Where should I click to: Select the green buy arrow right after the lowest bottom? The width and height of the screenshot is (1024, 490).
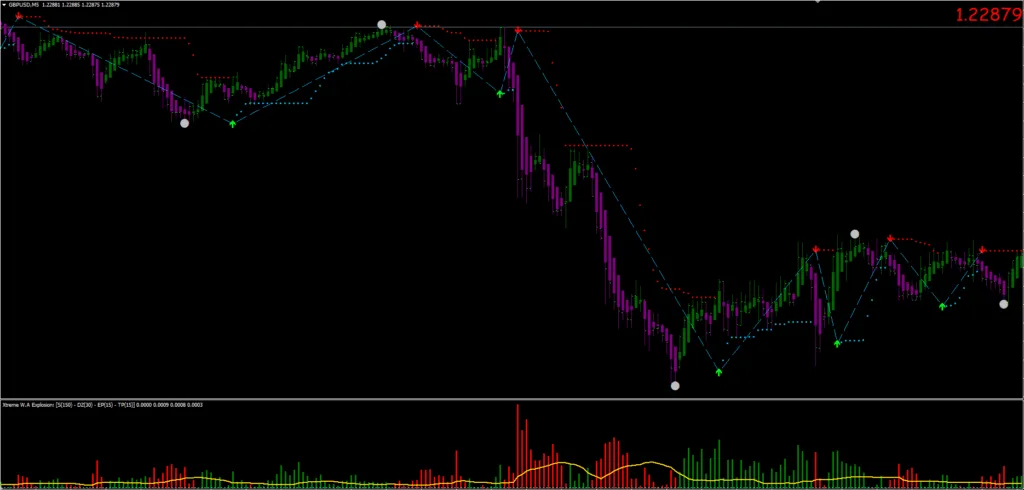[x=719, y=372]
